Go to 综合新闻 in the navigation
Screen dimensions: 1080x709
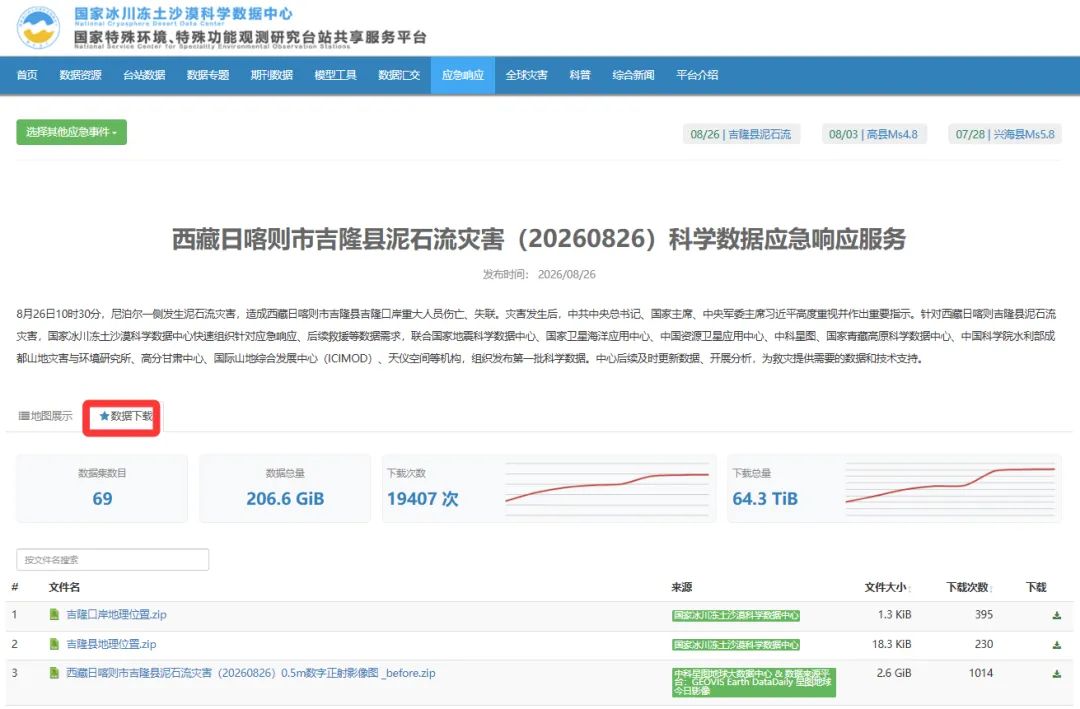click(633, 75)
